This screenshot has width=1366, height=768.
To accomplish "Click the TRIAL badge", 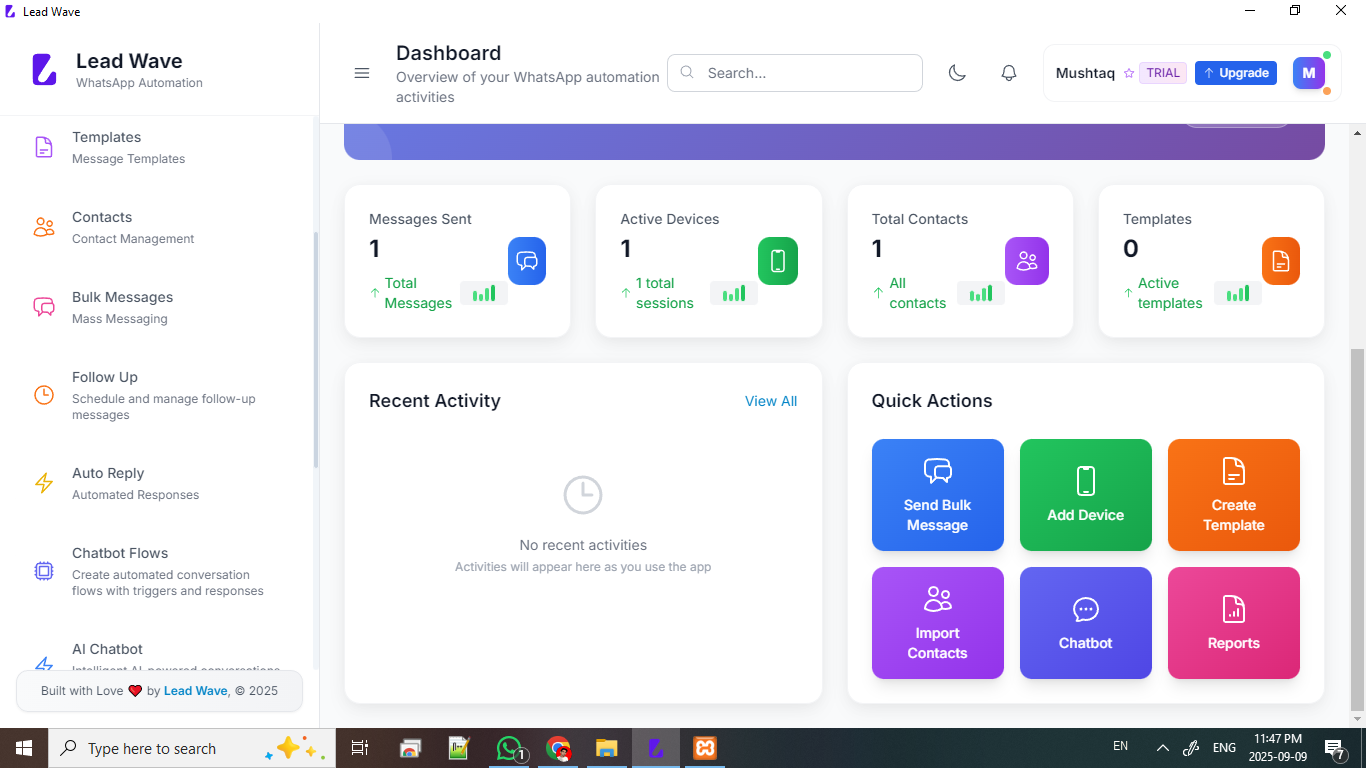I will coord(1163,73).
